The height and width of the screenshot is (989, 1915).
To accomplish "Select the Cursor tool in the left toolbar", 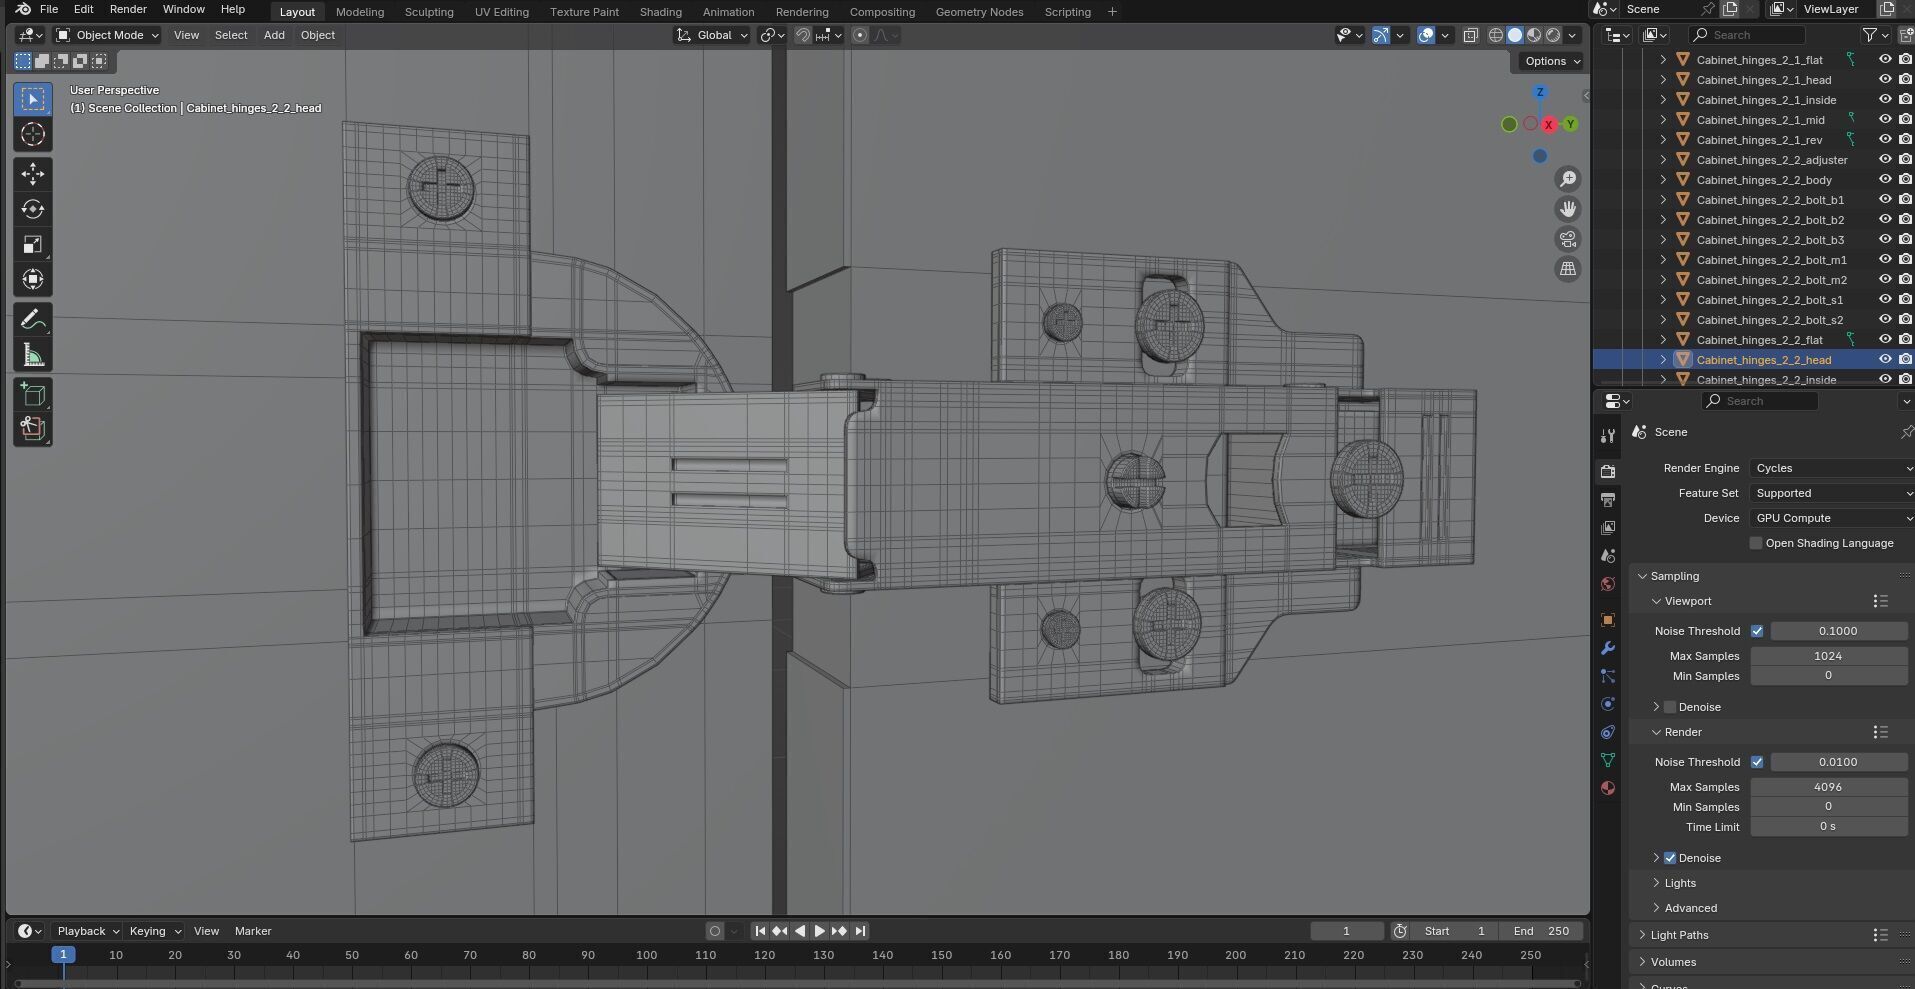I will coord(33,134).
